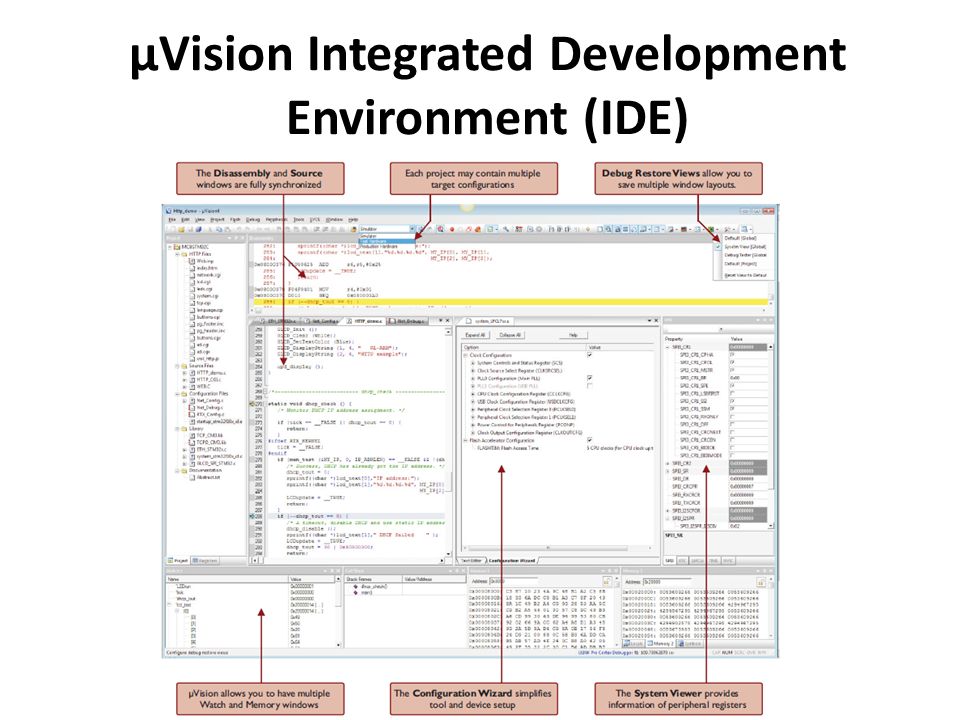960x720 pixels.
Task: Open the File menu
Action: pyautogui.click(x=172, y=219)
